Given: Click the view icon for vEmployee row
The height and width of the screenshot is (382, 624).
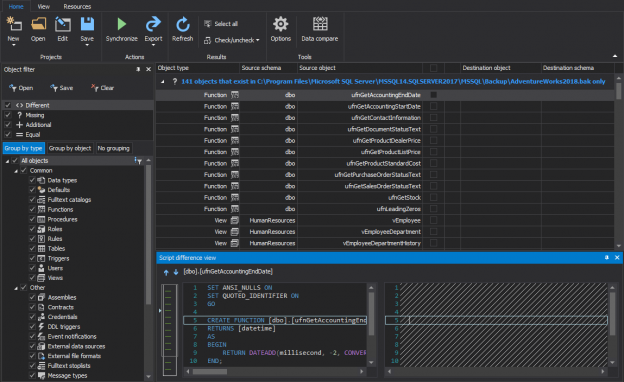Looking at the screenshot, I should tap(235, 220).
